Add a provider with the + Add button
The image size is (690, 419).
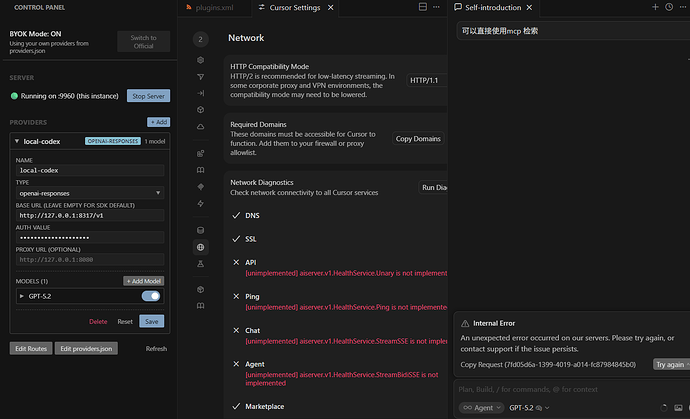coord(158,122)
